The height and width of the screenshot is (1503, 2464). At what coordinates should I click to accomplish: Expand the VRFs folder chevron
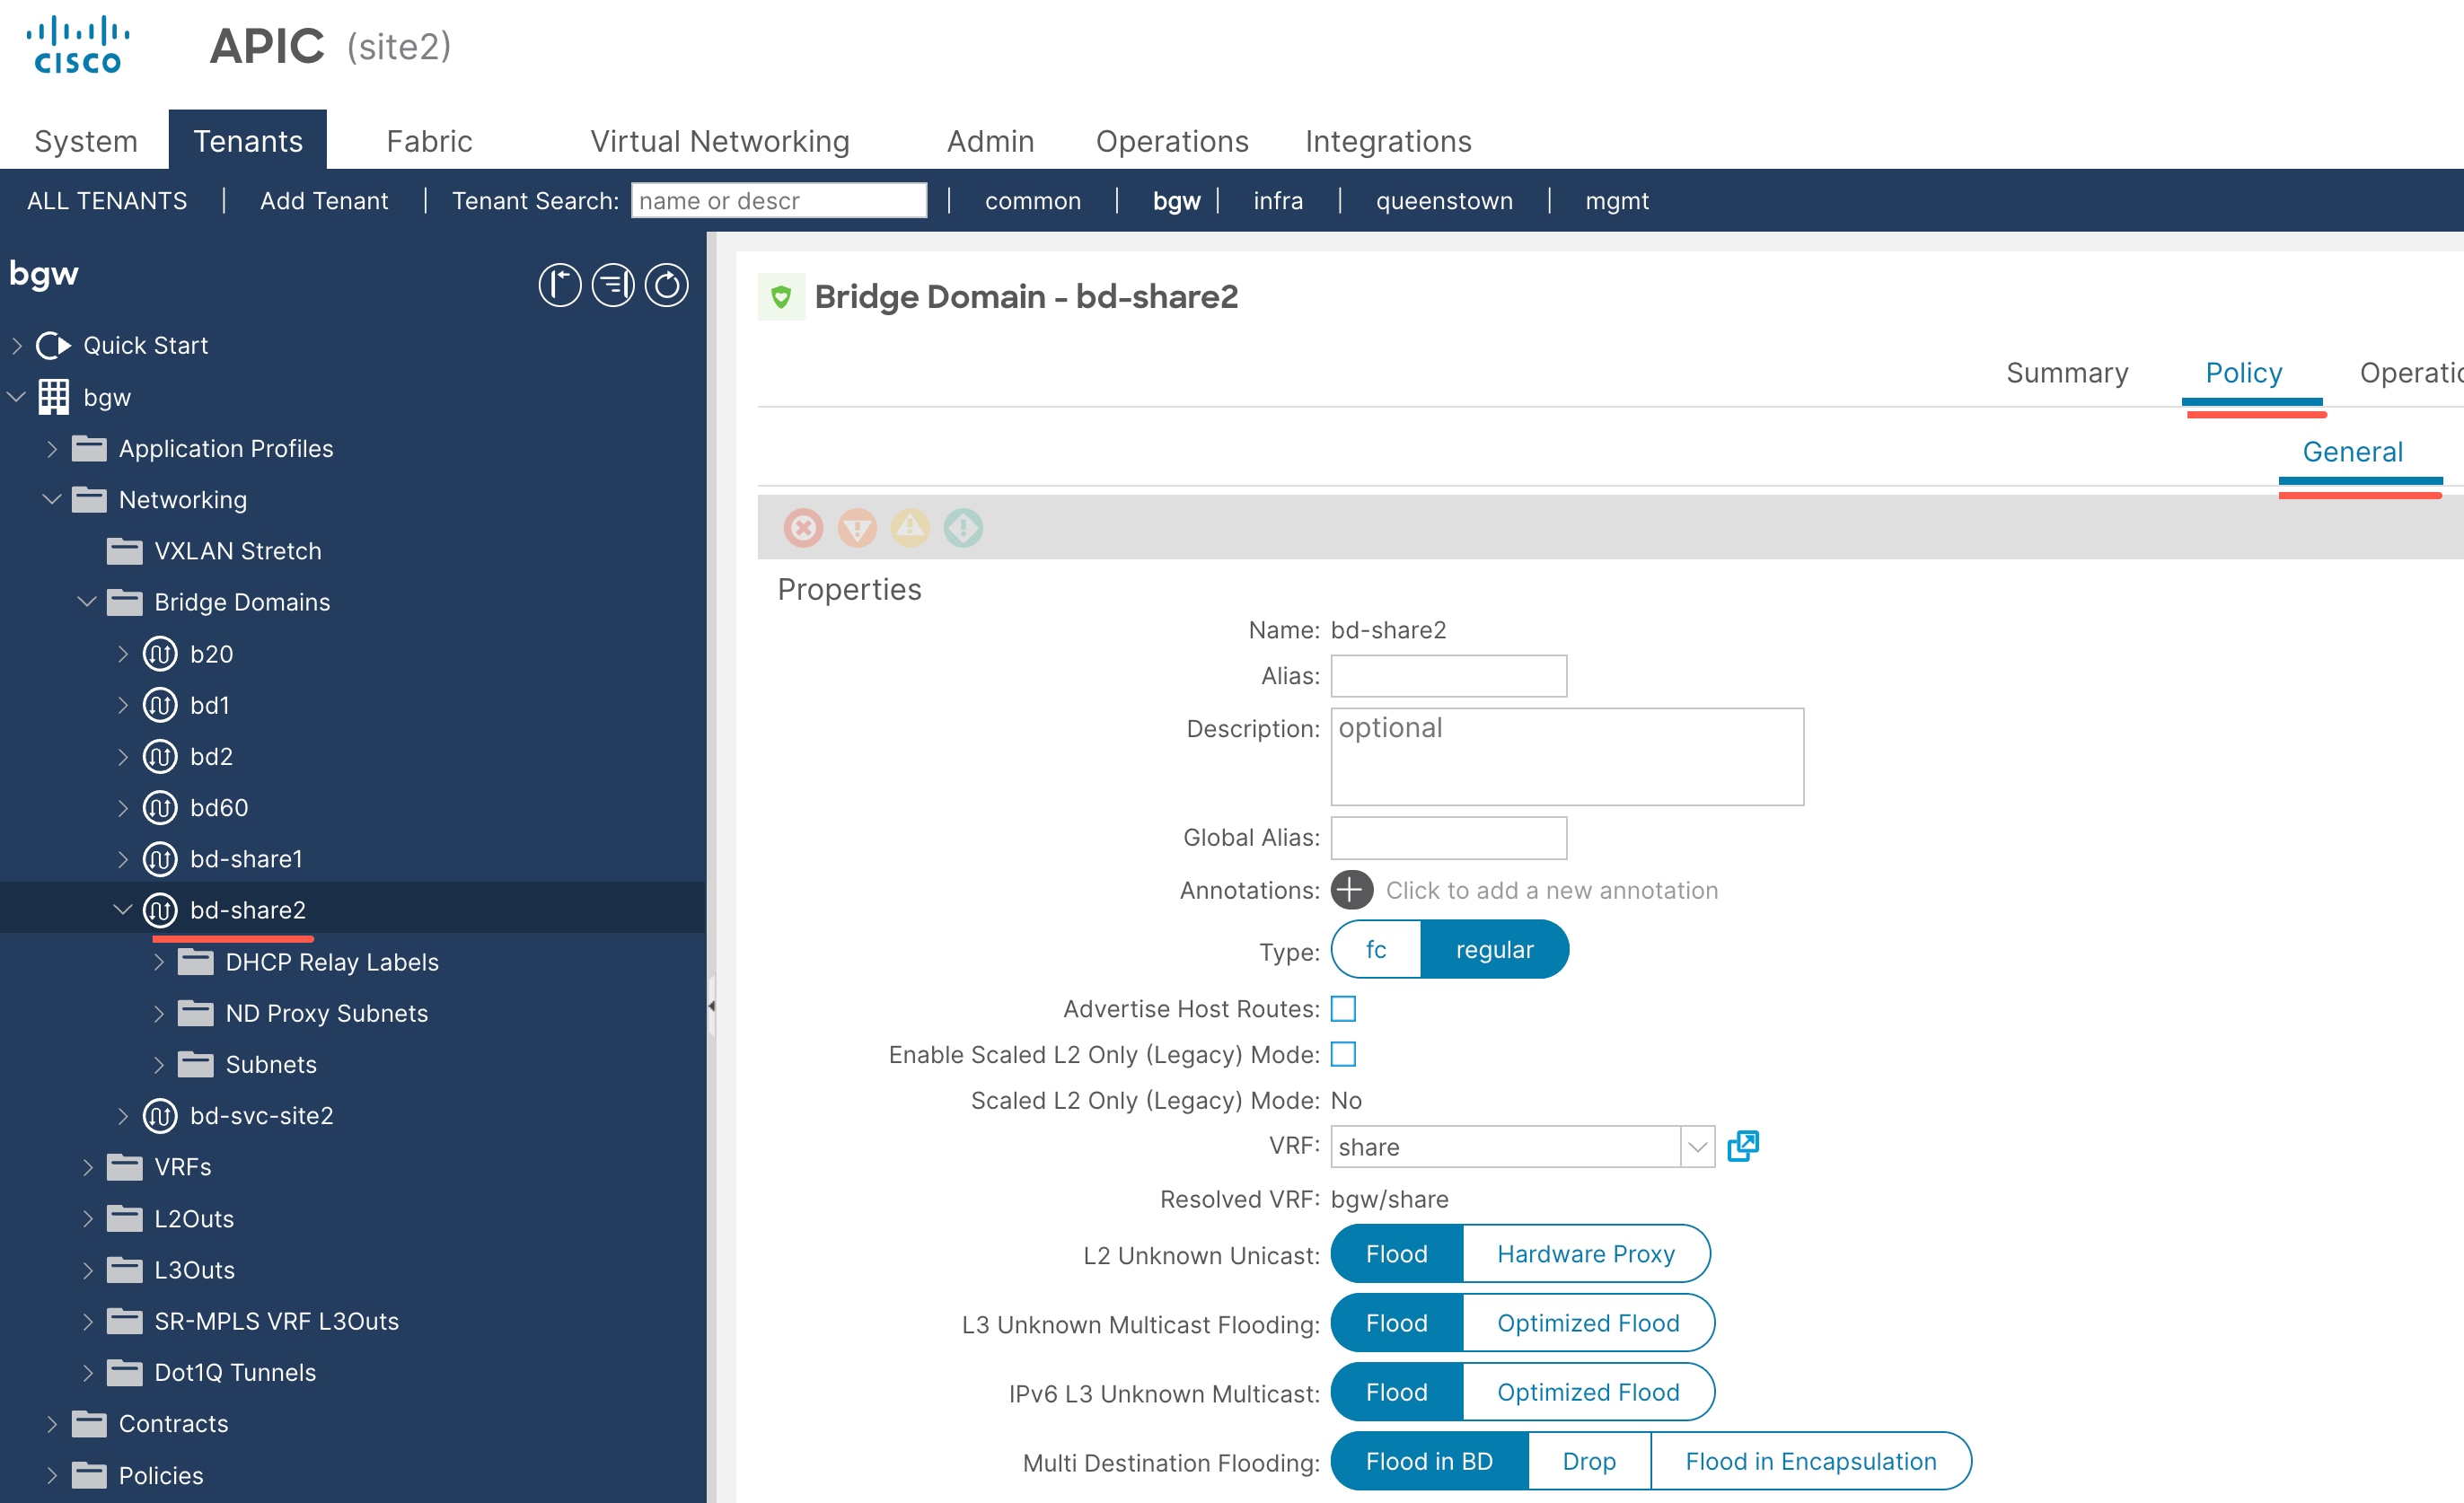click(x=88, y=1166)
